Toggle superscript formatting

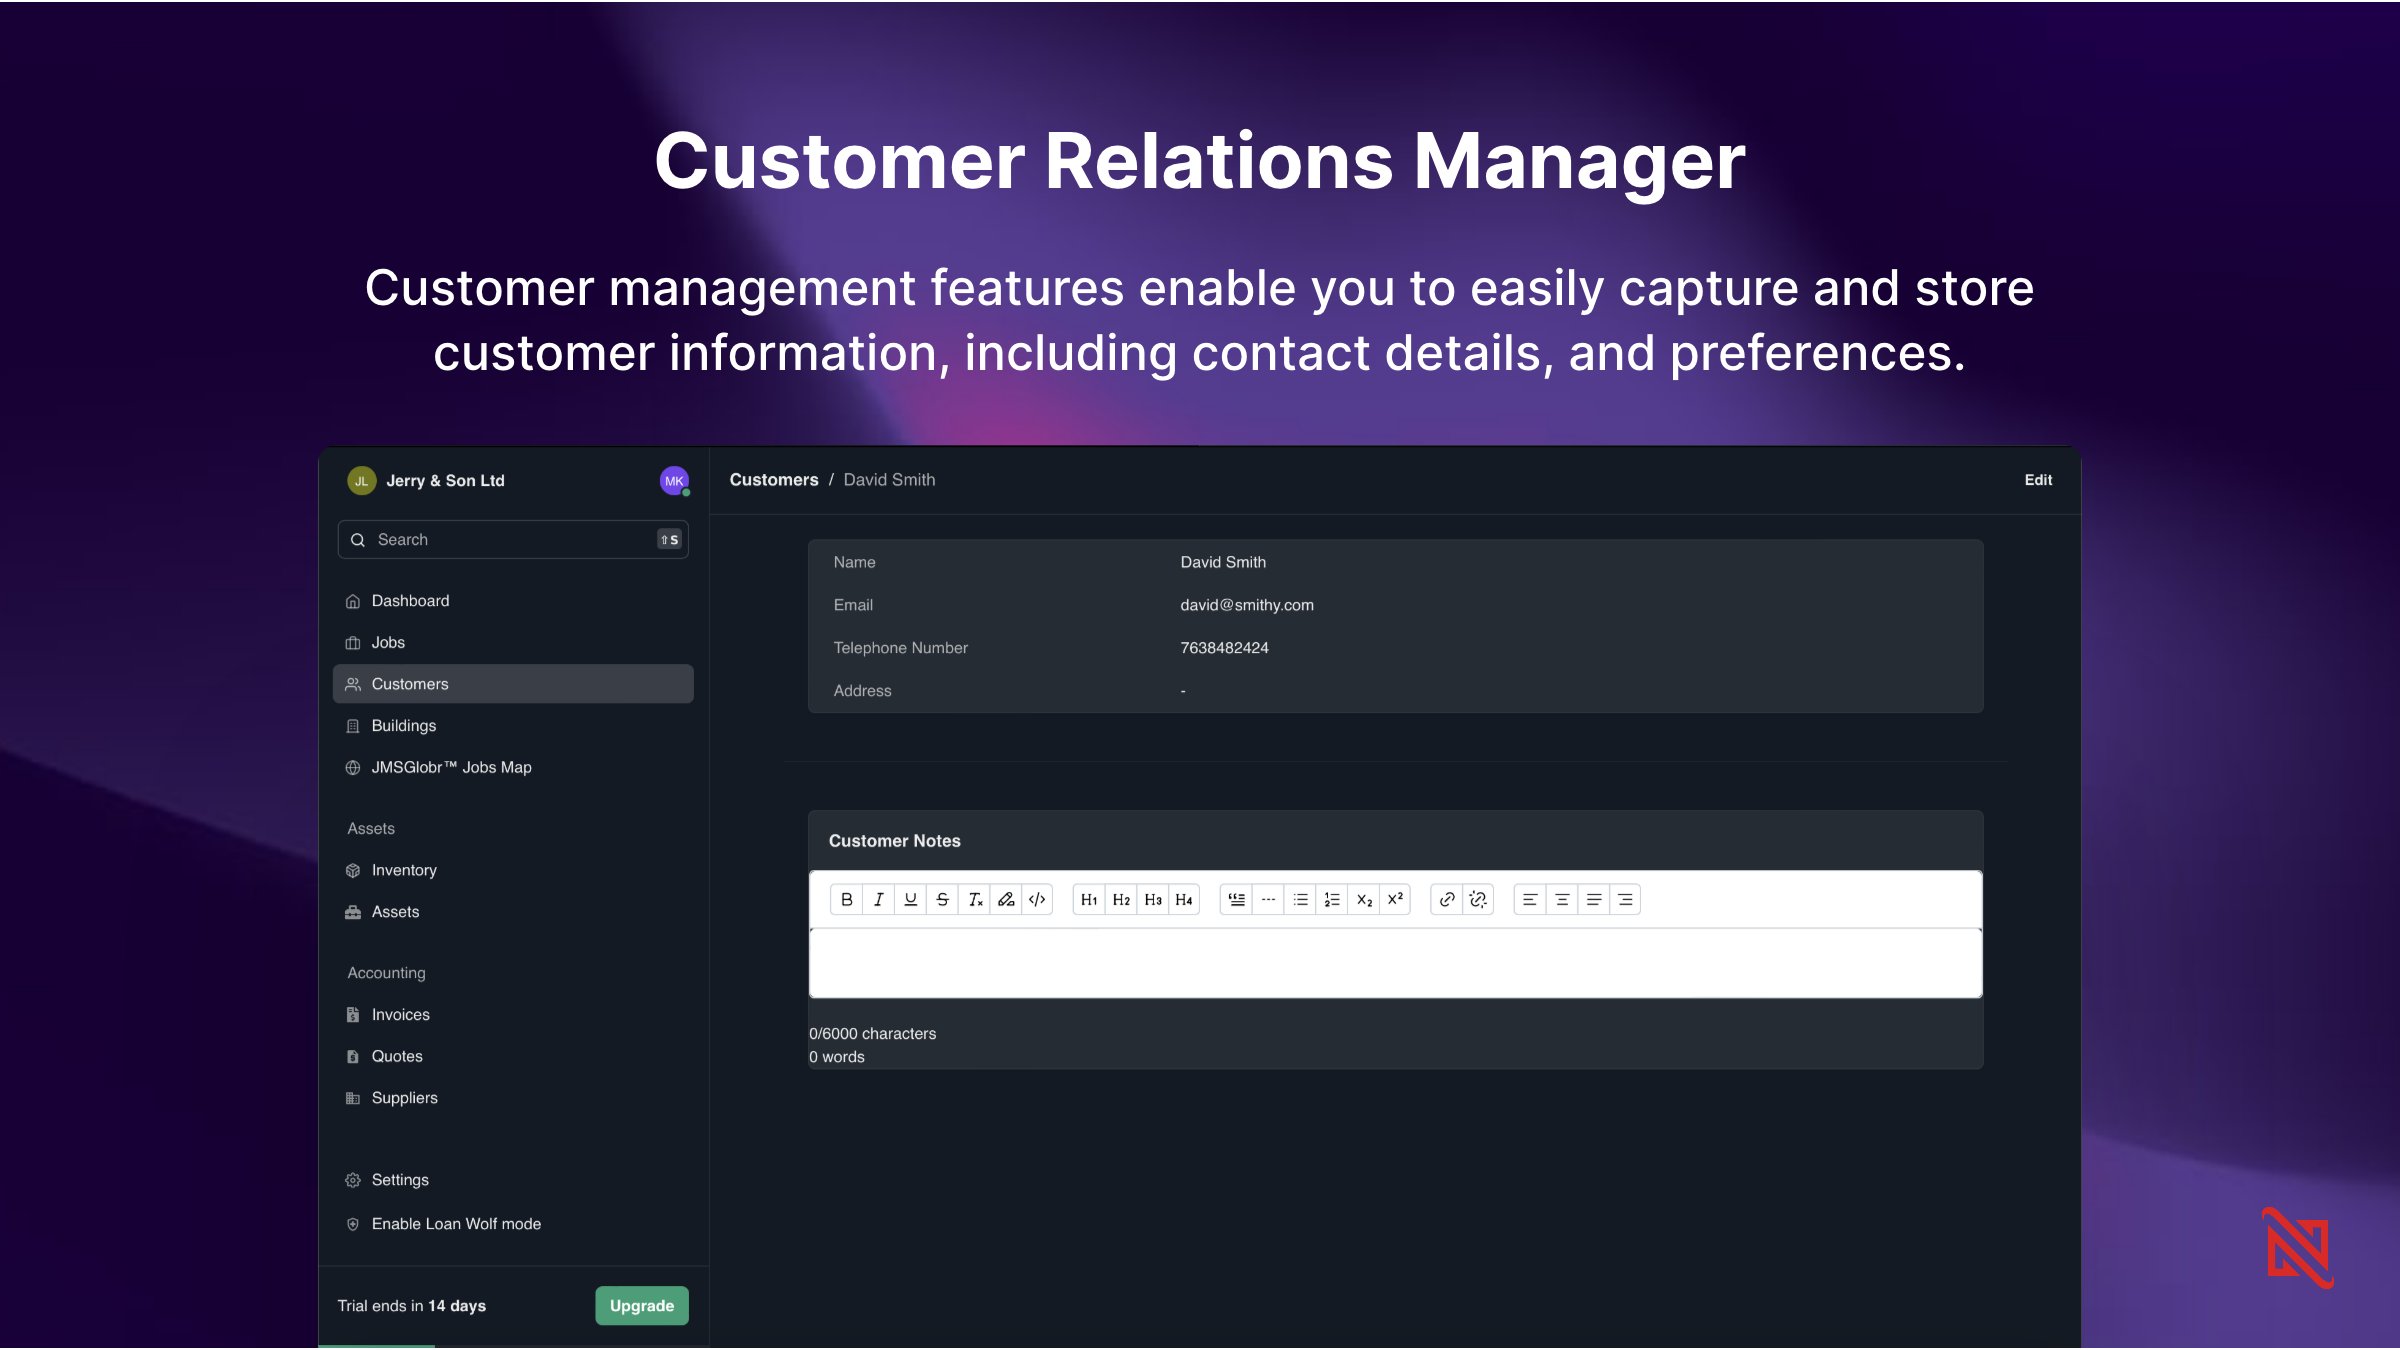(1395, 899)
